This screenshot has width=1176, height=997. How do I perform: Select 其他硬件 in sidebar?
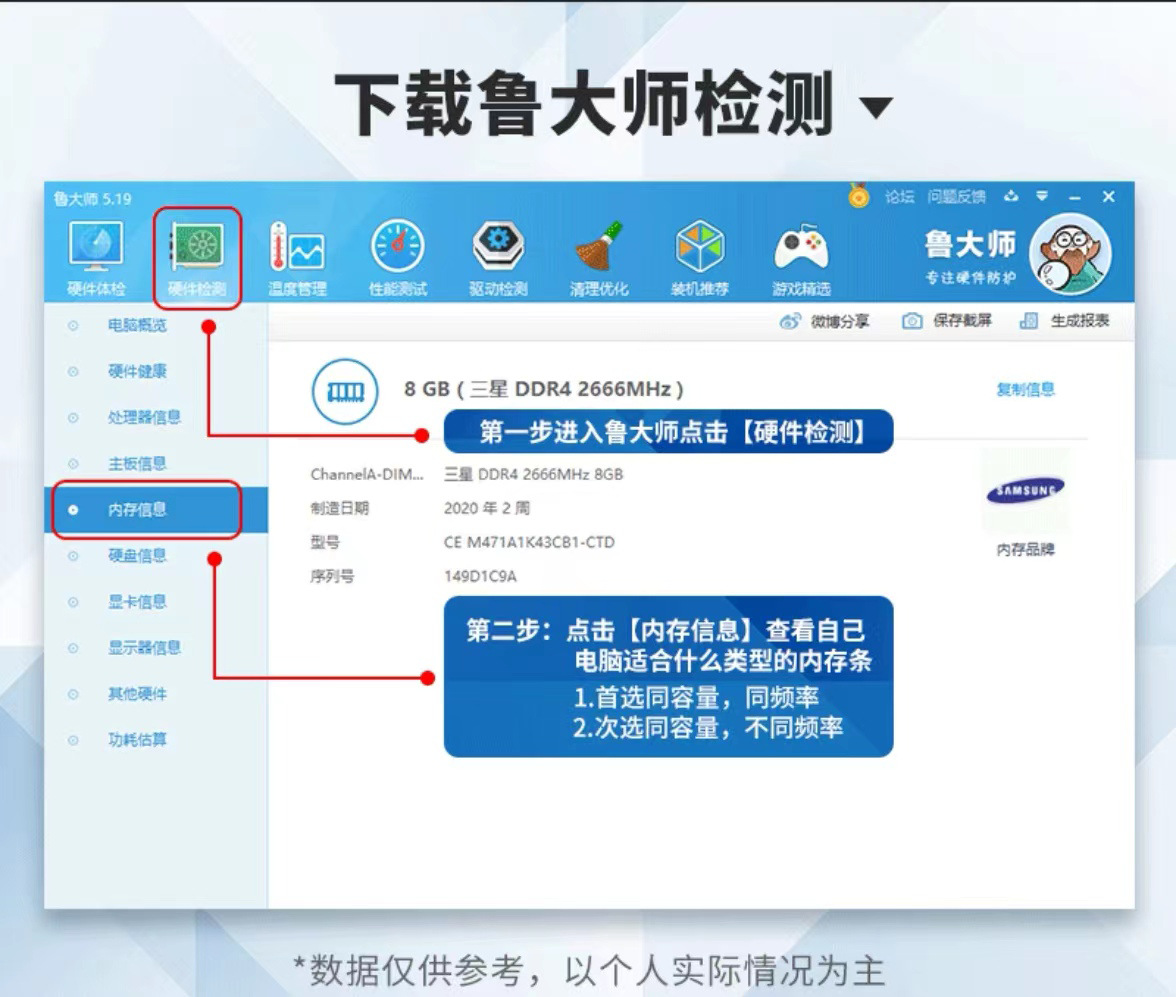coord(137,694)
